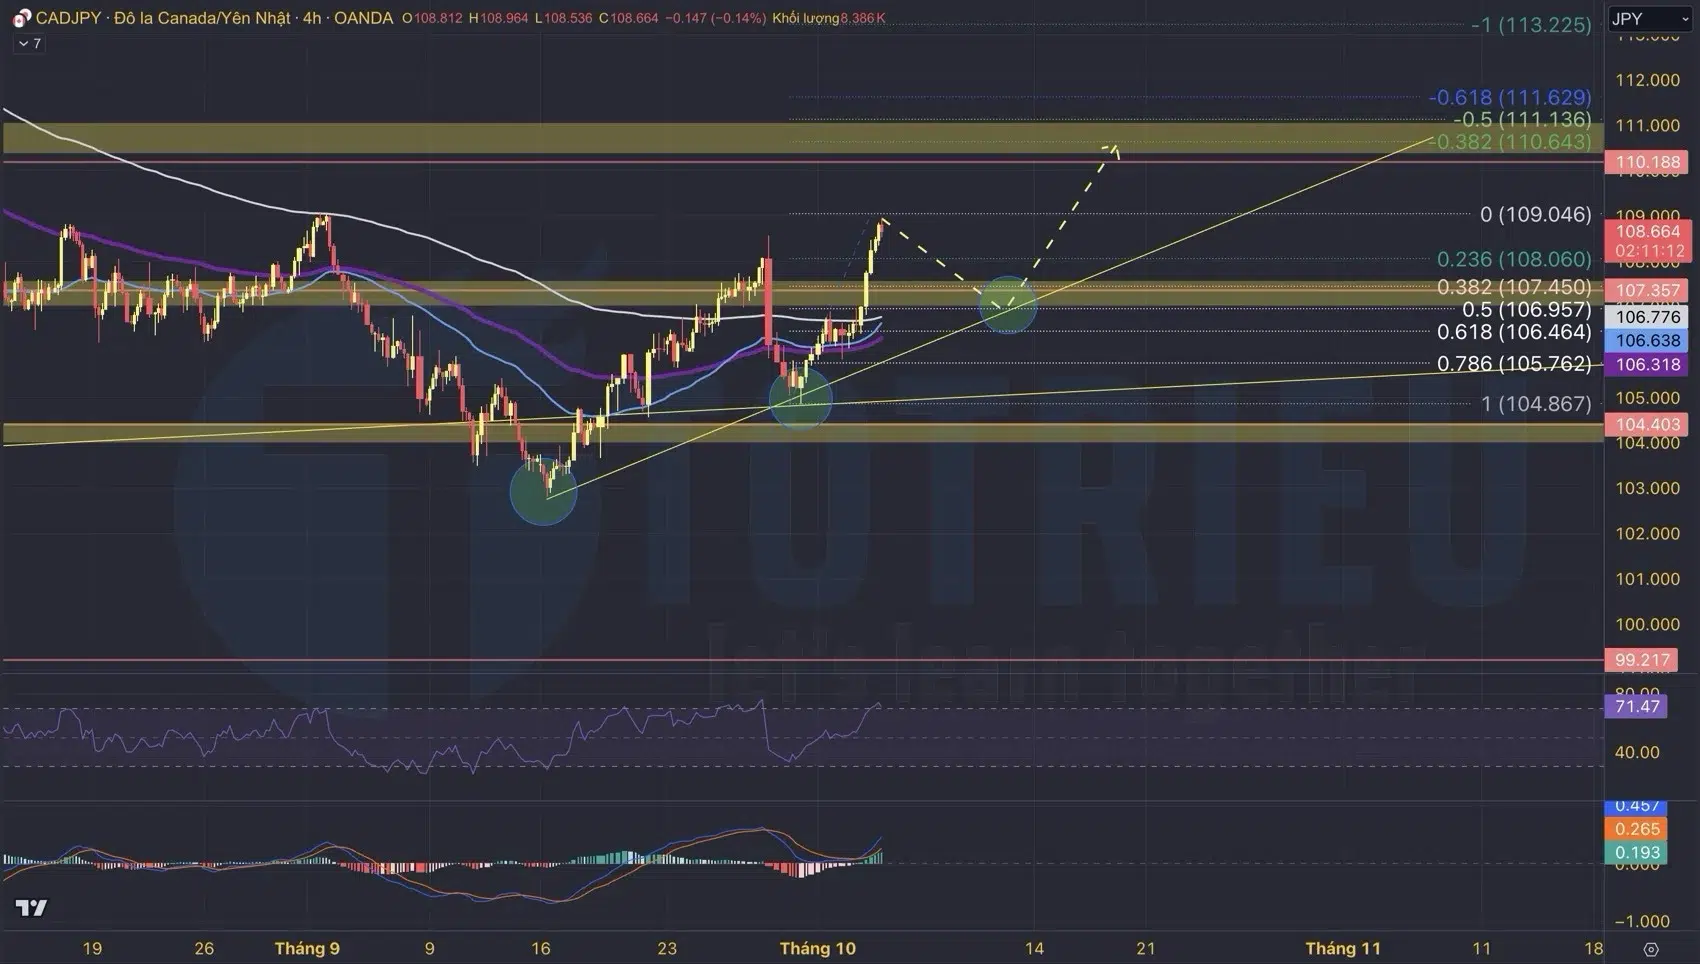Click the 103.000 price scale value
This screenshot has height=964, width=1700.
(1648, 488)
